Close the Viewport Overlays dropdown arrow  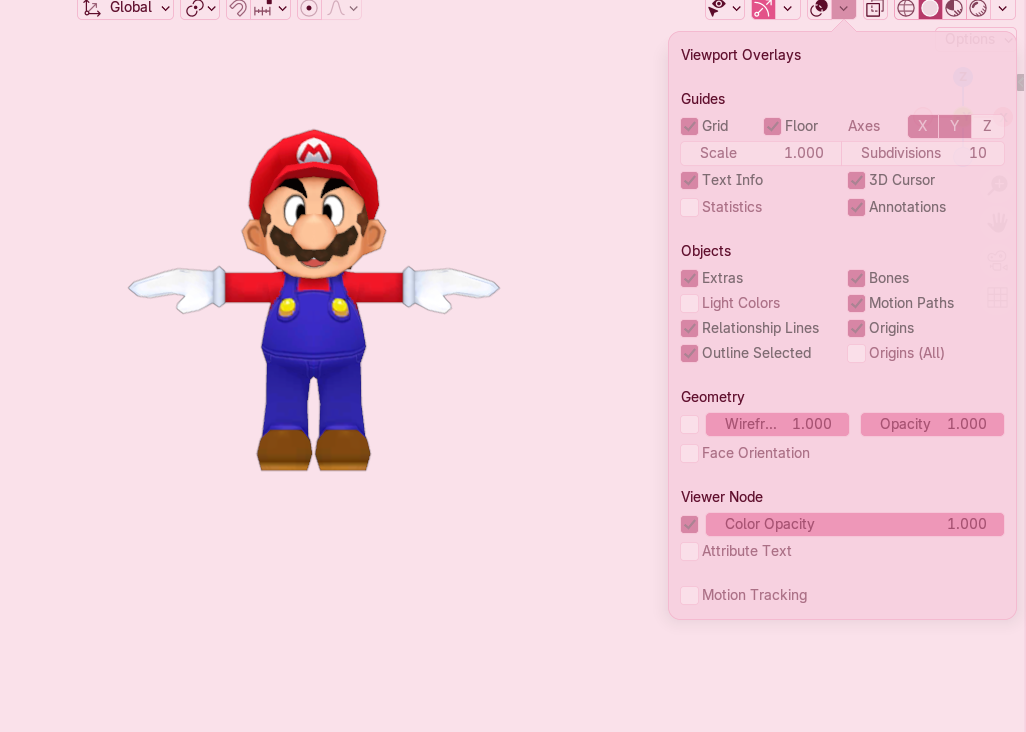point(844,8)
